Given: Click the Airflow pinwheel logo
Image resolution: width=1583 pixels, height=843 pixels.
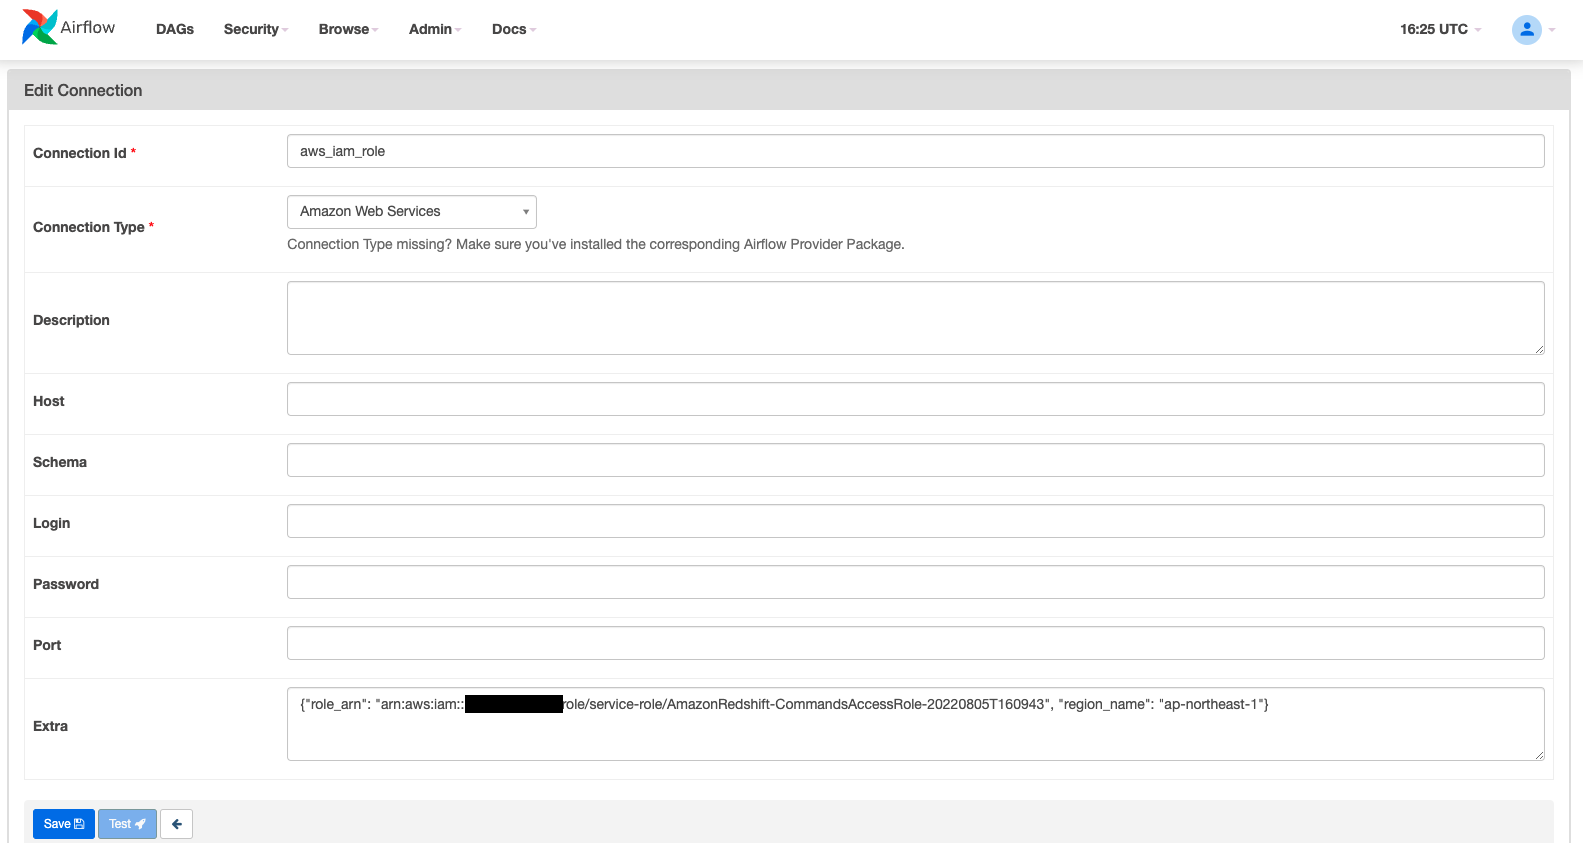Looking at the screenshot, I should coord(40,28).
